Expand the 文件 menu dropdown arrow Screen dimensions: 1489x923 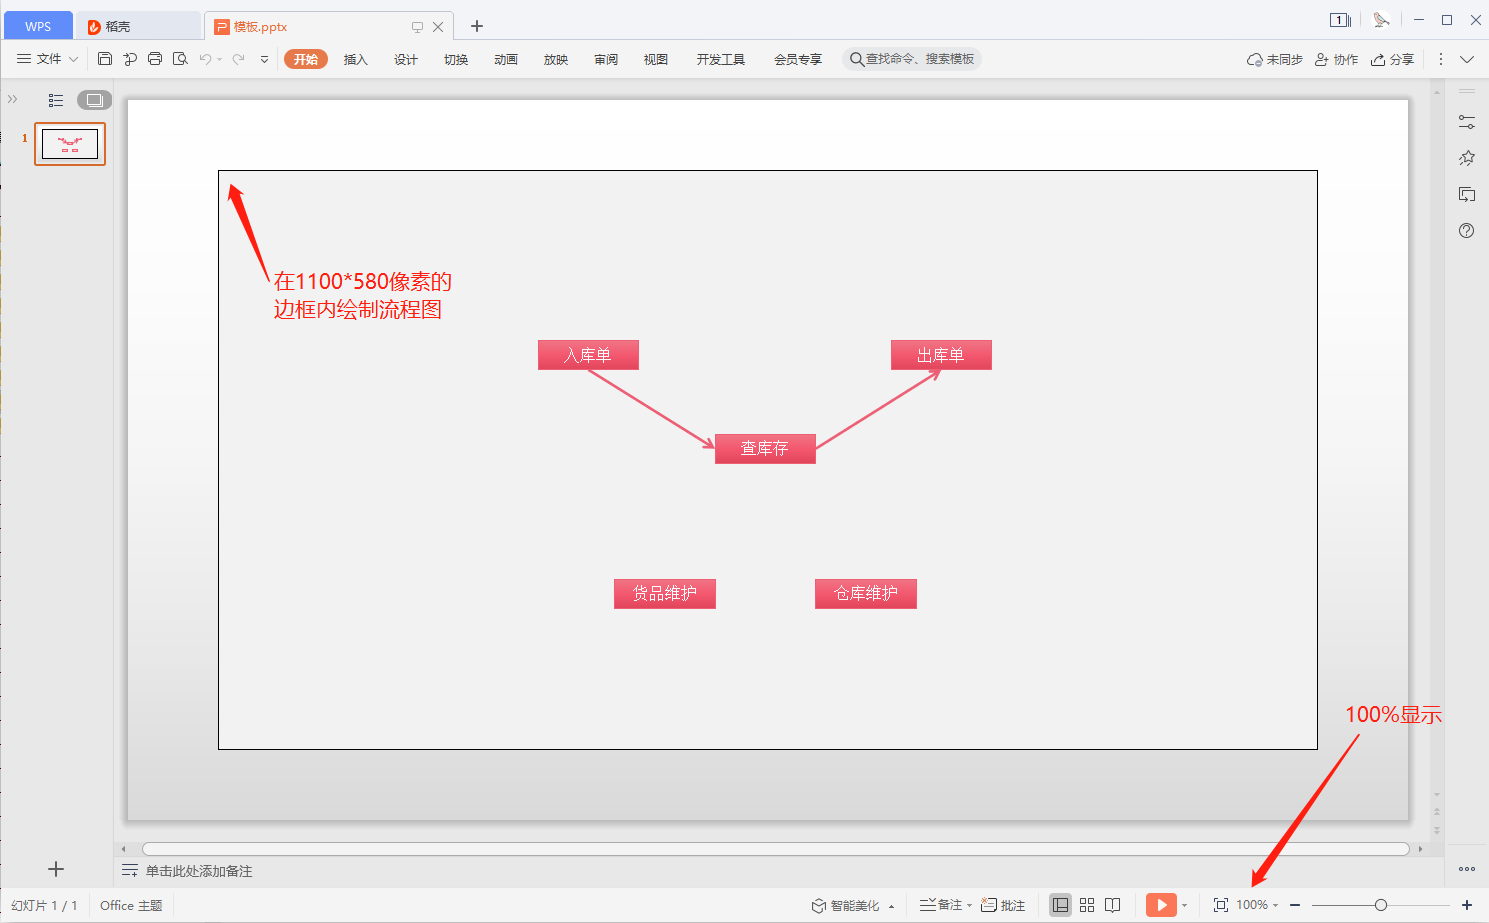(73, 60)
